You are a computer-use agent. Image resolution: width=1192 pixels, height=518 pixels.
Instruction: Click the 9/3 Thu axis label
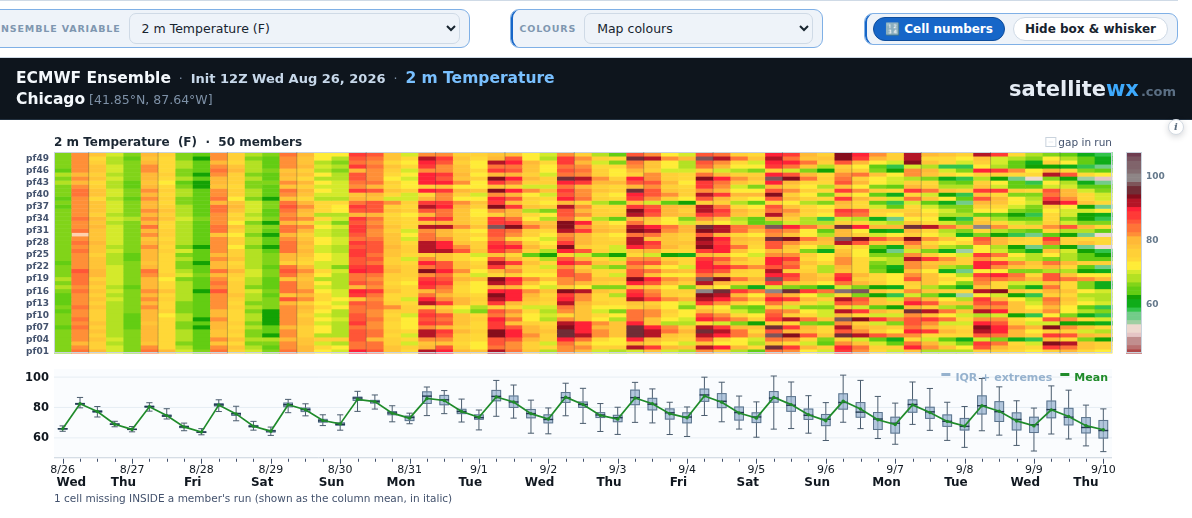click(610, 475)
